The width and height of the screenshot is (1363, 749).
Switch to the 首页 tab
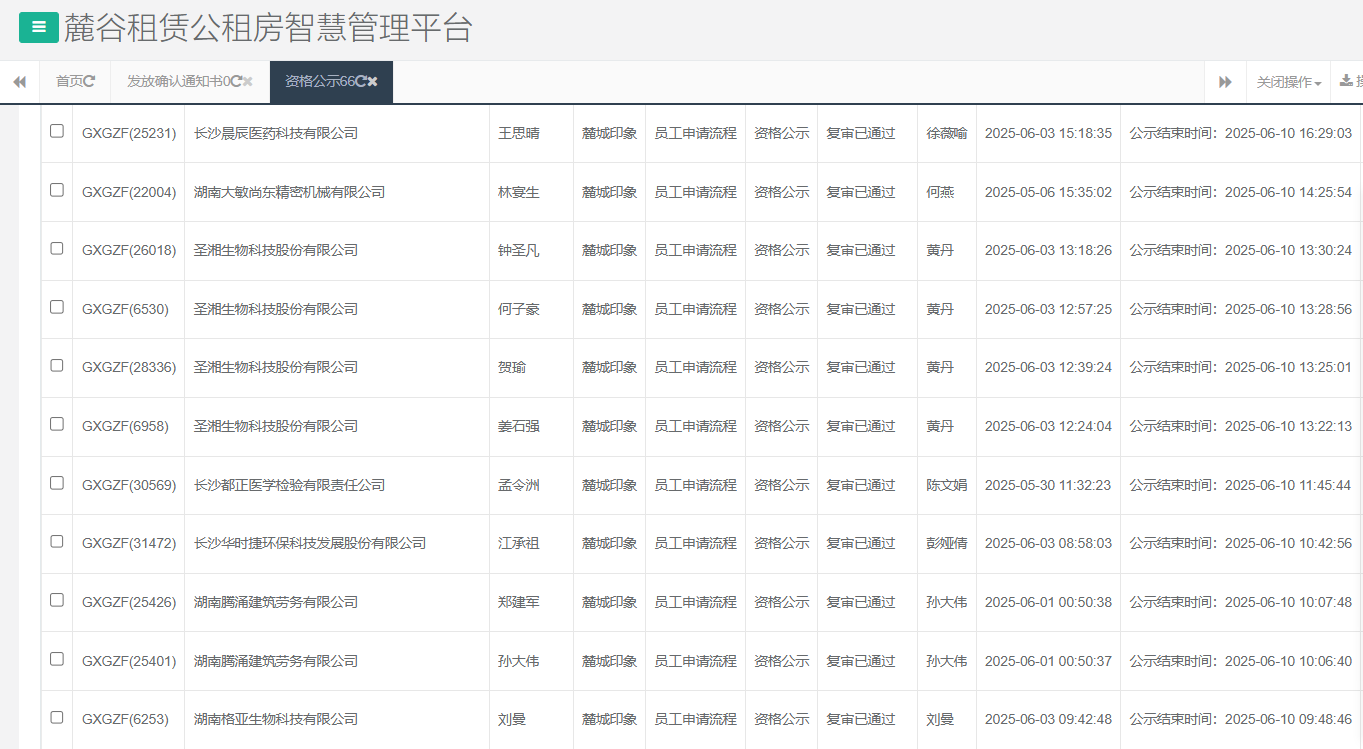[69, 82]
